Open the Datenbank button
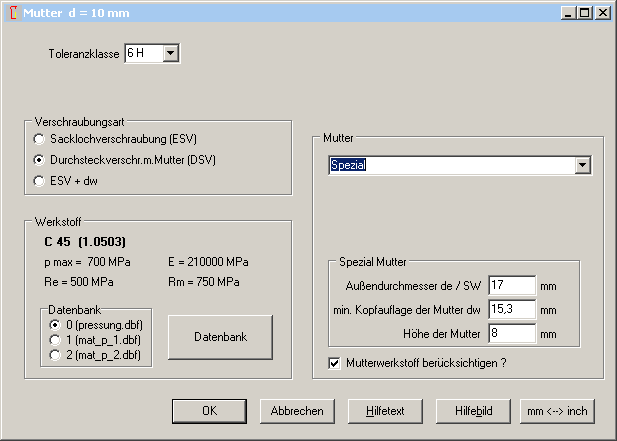 pos(220,337)
